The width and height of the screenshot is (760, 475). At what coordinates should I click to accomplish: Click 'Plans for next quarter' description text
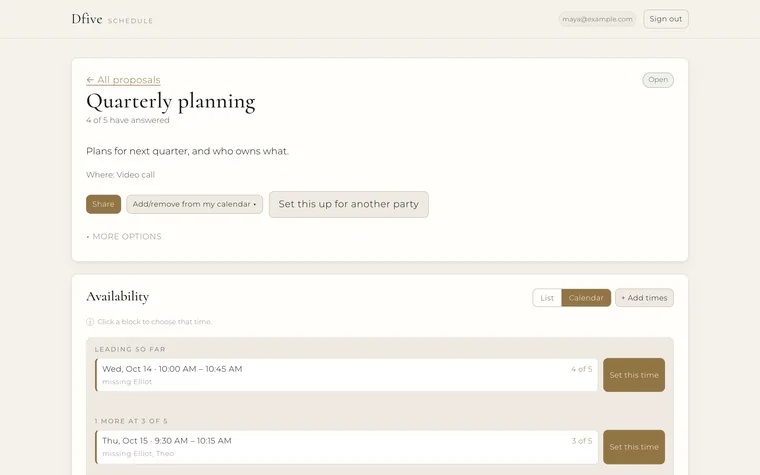[x=187, y=151]
